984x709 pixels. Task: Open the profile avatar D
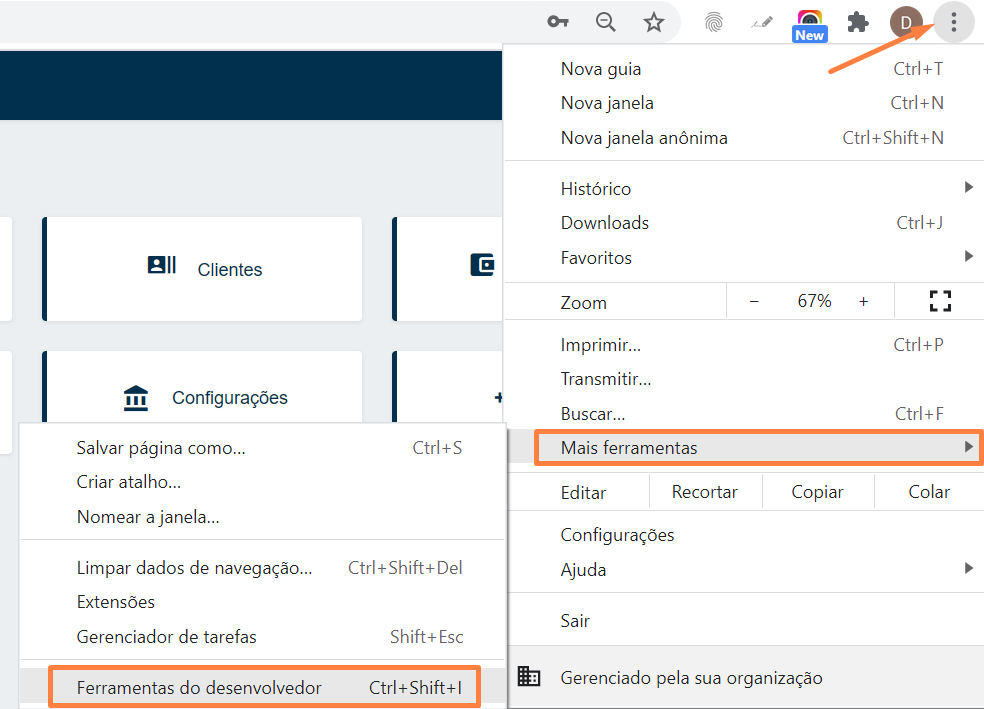(906, 23)
